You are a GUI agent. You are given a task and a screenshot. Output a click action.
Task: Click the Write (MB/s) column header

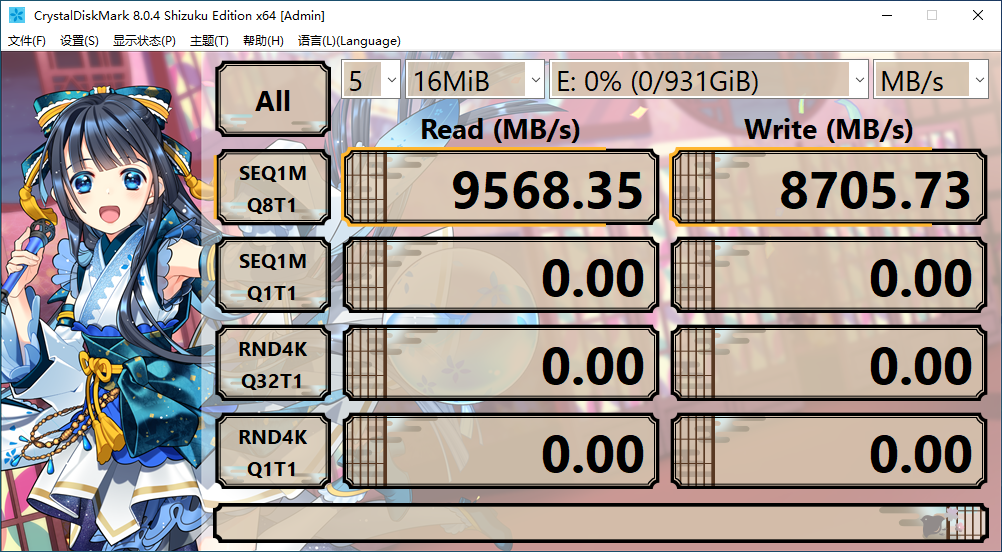829,130
